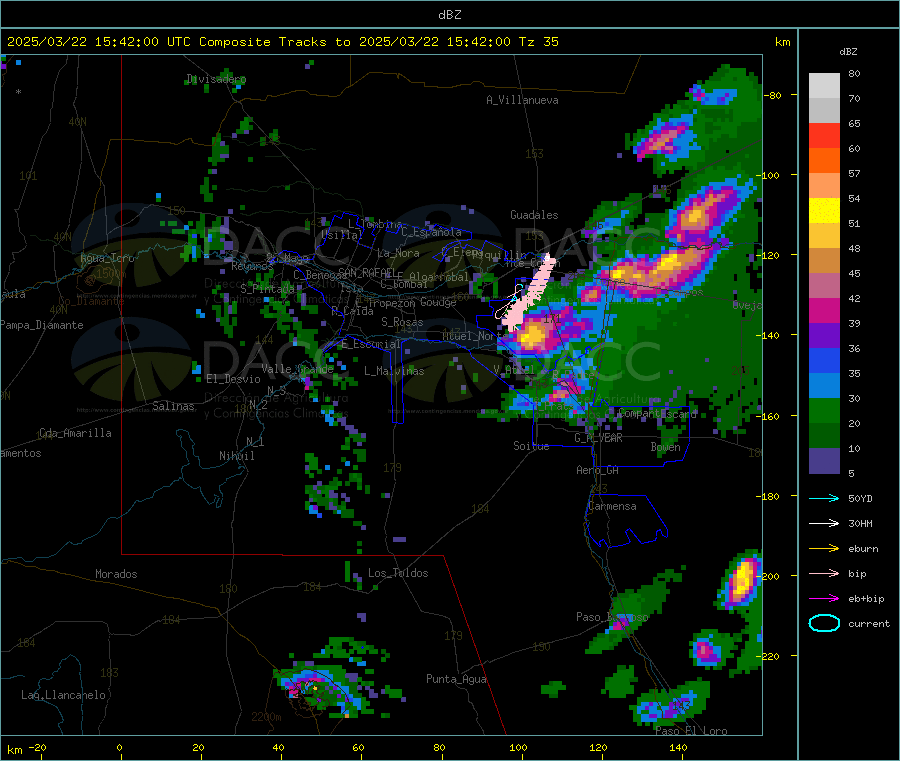Click the A_Villanueva place label

click(x=522, y=100)
